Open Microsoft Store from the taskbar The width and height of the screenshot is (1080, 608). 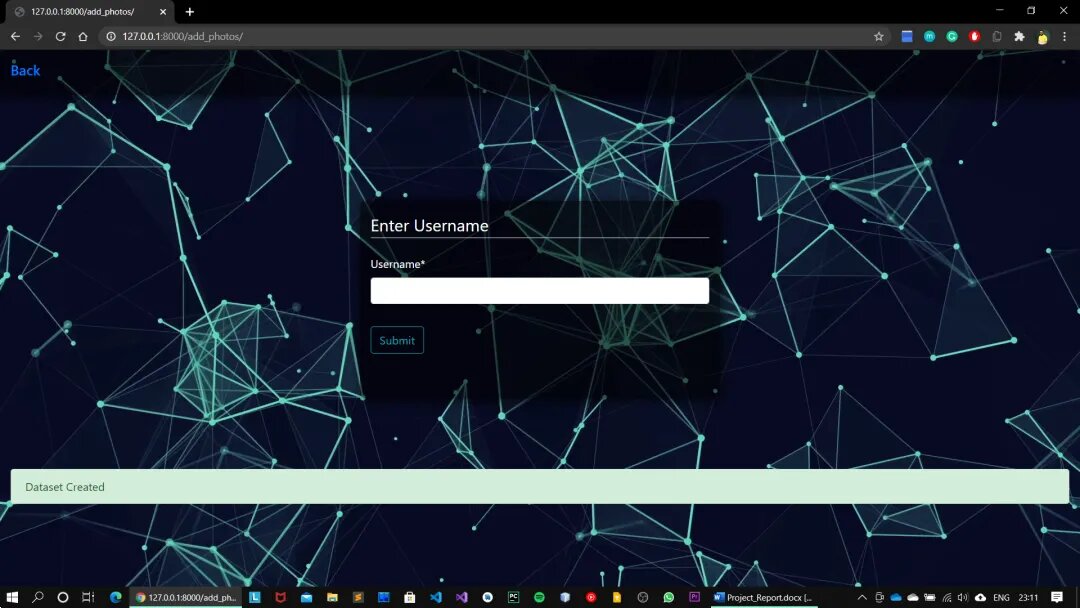click(410, 597)
